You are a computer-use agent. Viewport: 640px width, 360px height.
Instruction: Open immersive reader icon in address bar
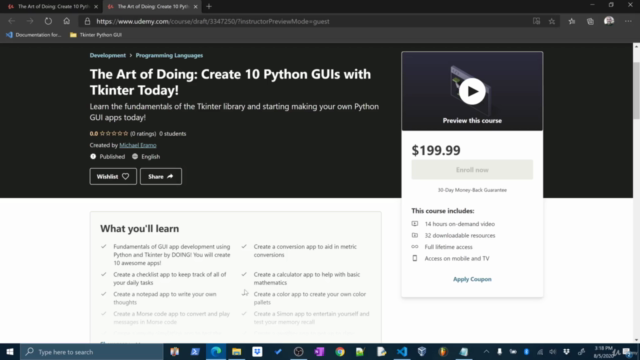536,21
